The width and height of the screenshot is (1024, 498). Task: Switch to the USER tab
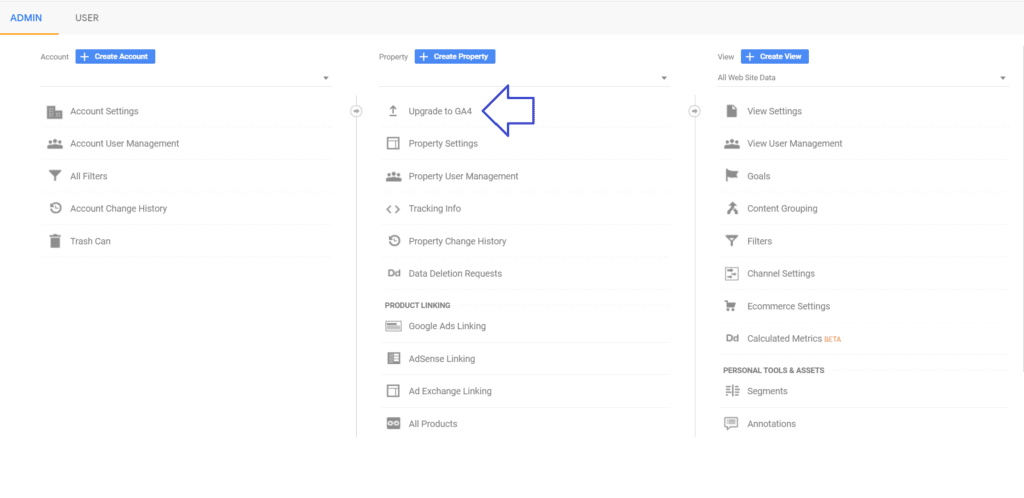[87, 18]
